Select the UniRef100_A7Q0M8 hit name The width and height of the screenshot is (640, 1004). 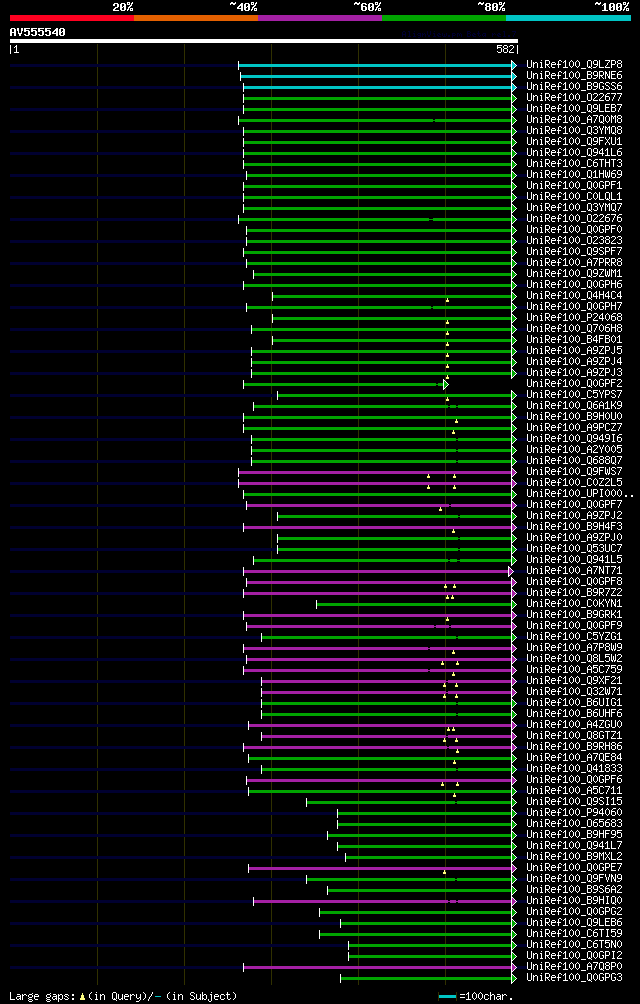coord(574,119)
